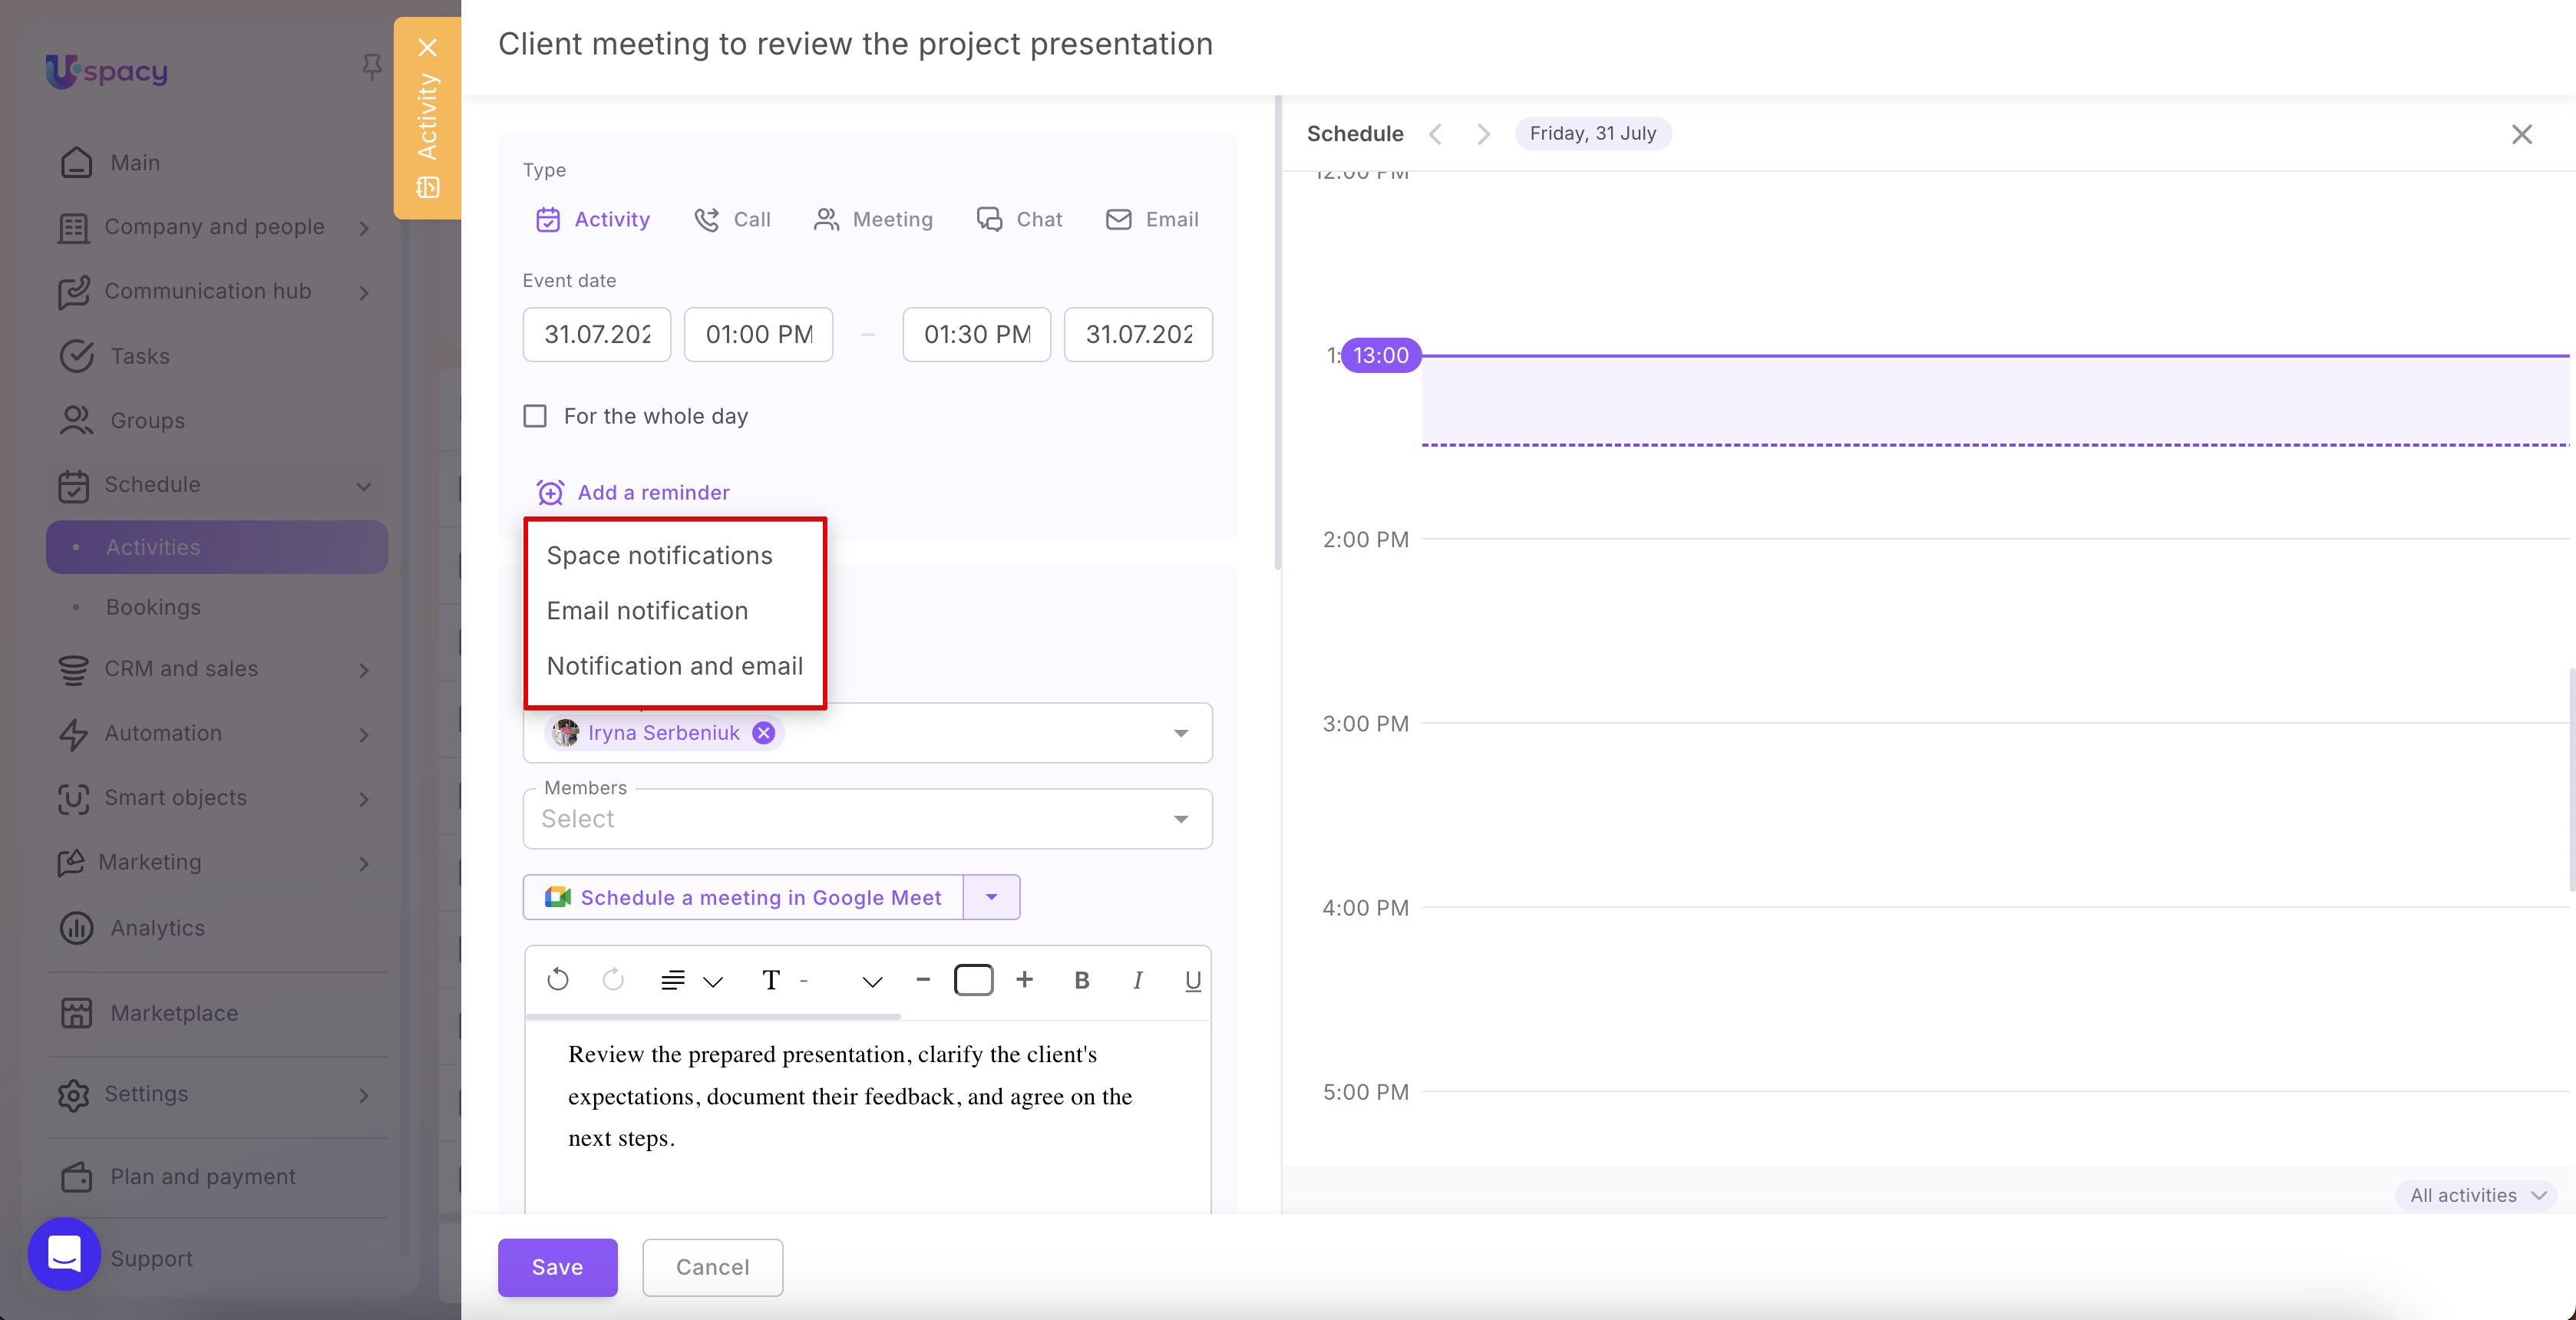Toggle italic formatting

[x=1137, y=981]
